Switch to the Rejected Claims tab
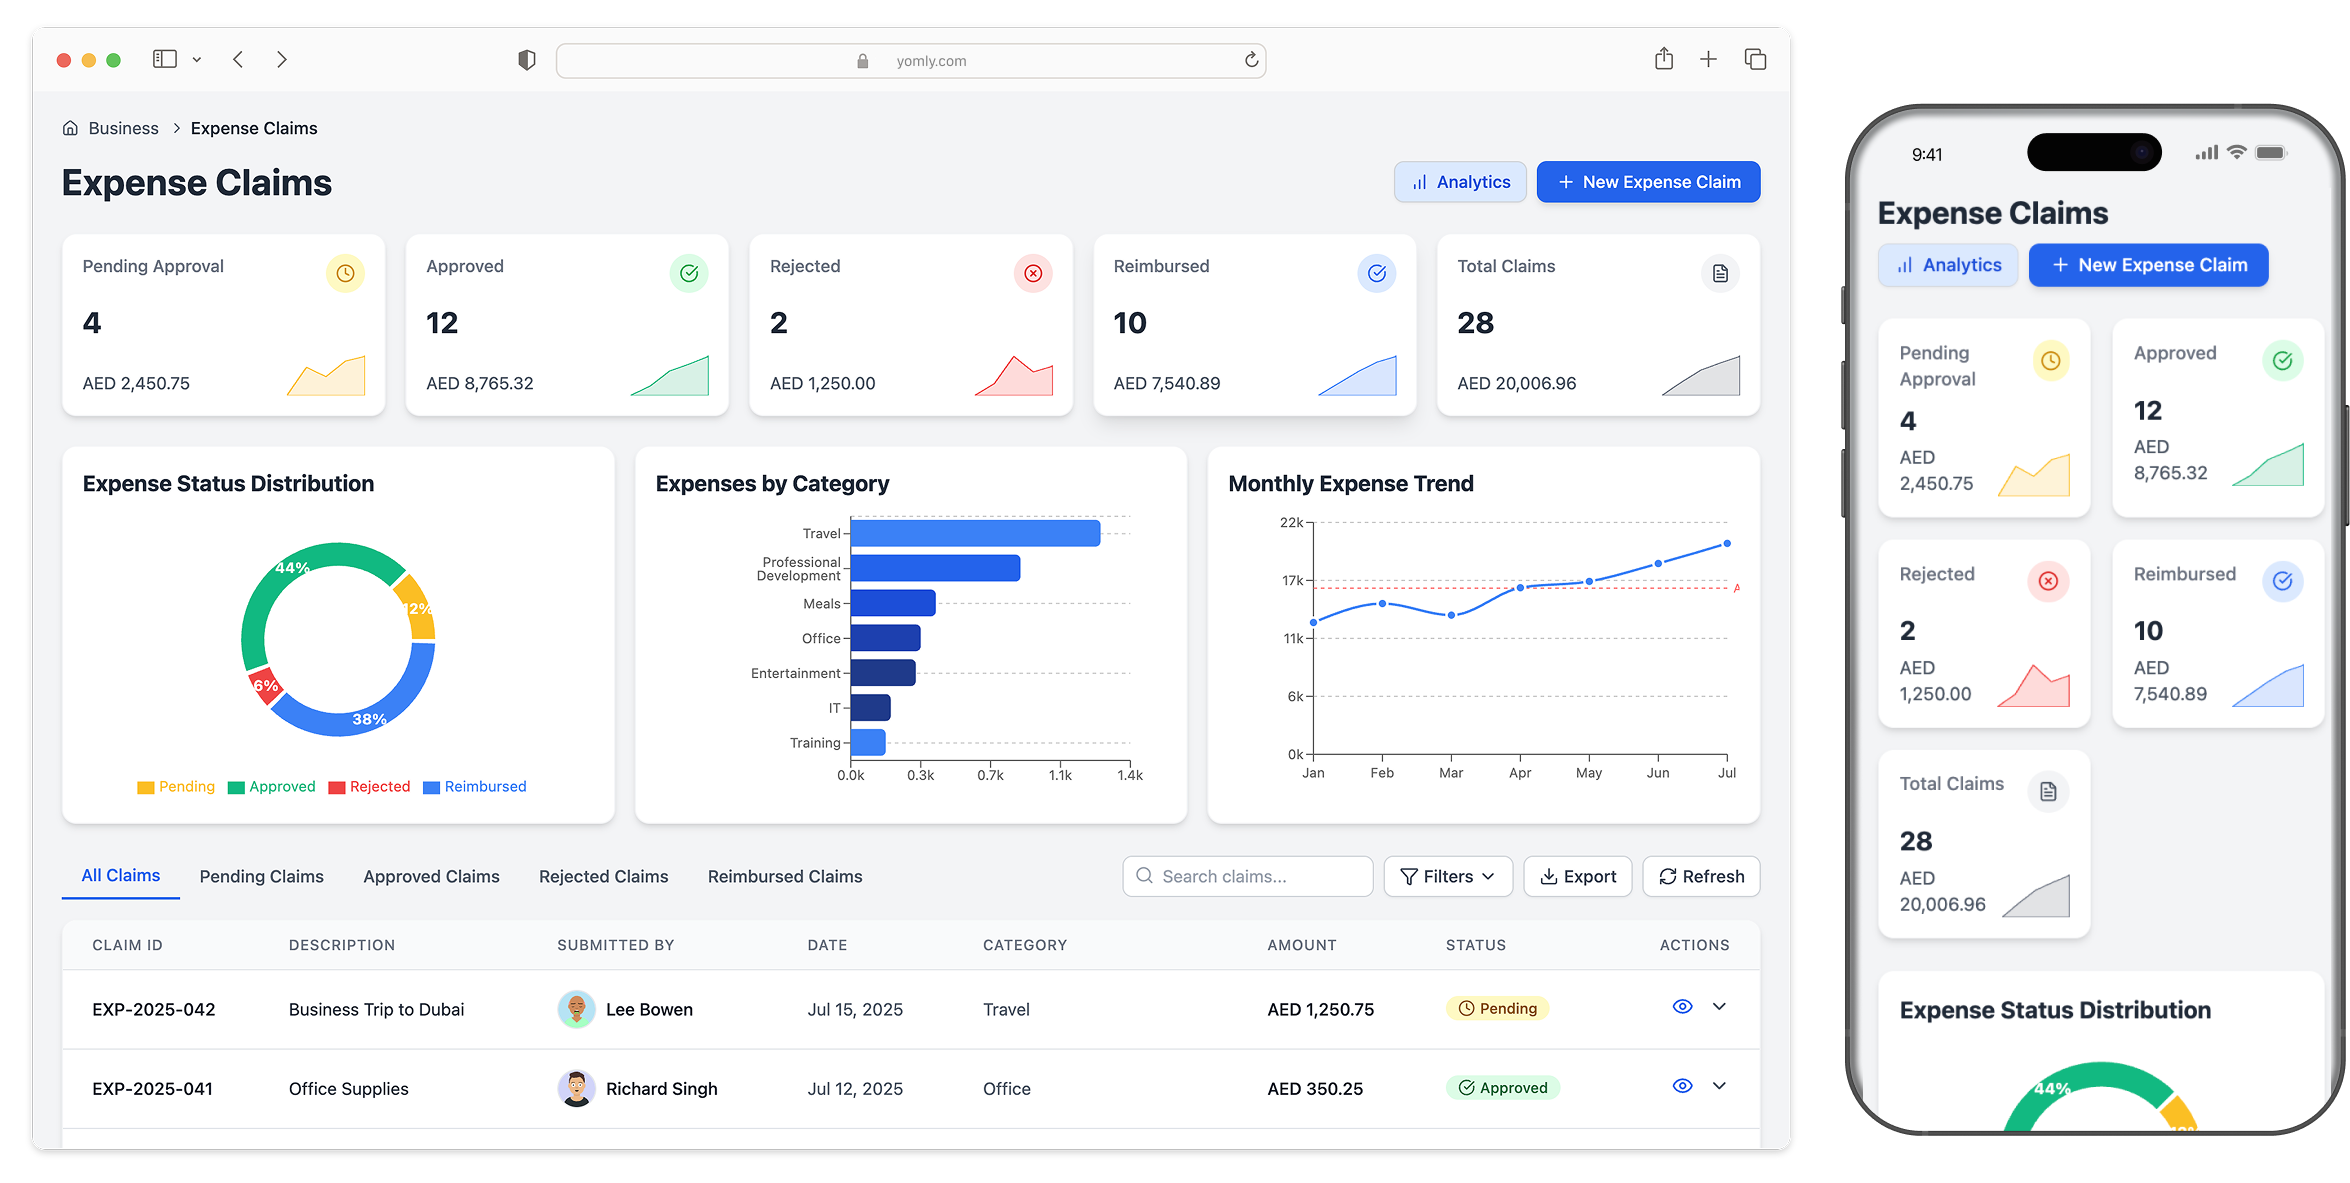Viewport: 2350px width, 1183px height. click(x=603, y=877)
